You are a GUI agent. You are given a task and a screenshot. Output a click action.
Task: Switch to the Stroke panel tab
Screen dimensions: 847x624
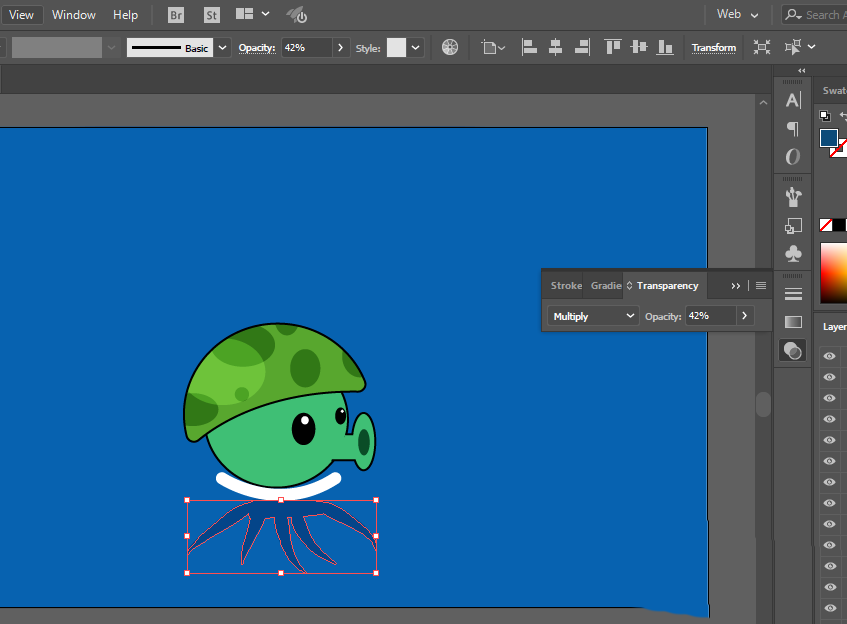pyautogui.click(x=566, y=286)
